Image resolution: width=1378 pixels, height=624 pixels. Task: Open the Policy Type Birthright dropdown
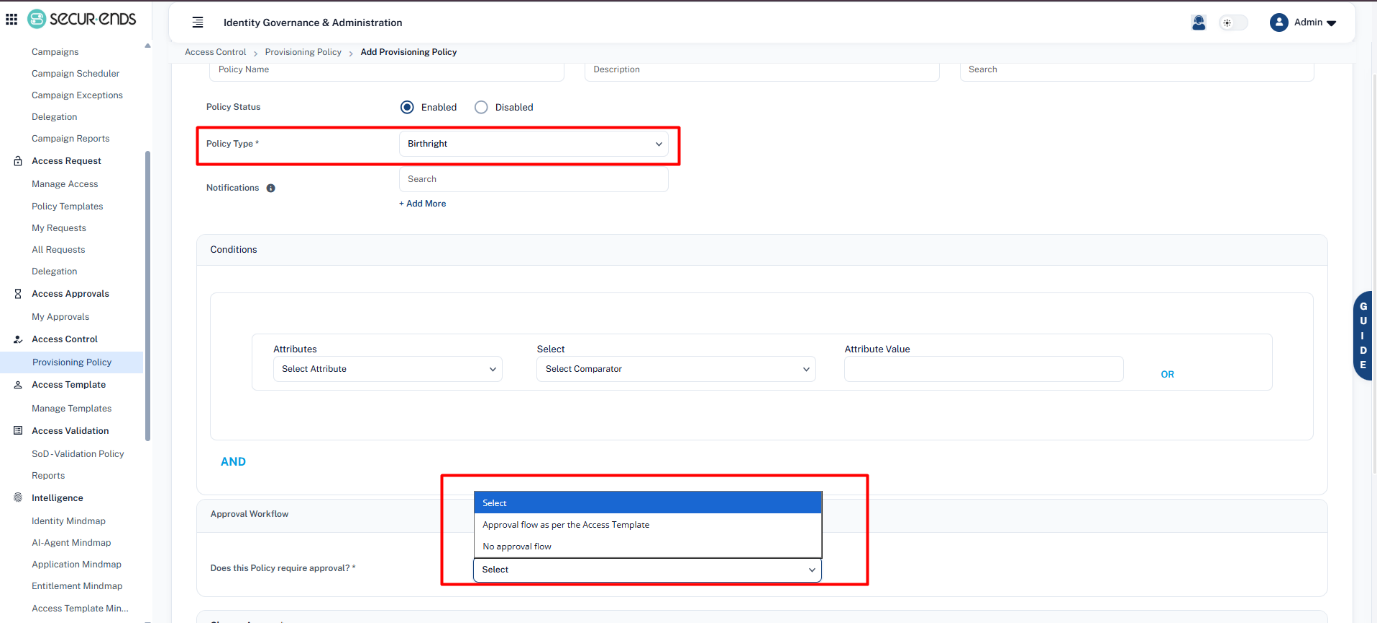pos(534,144)
